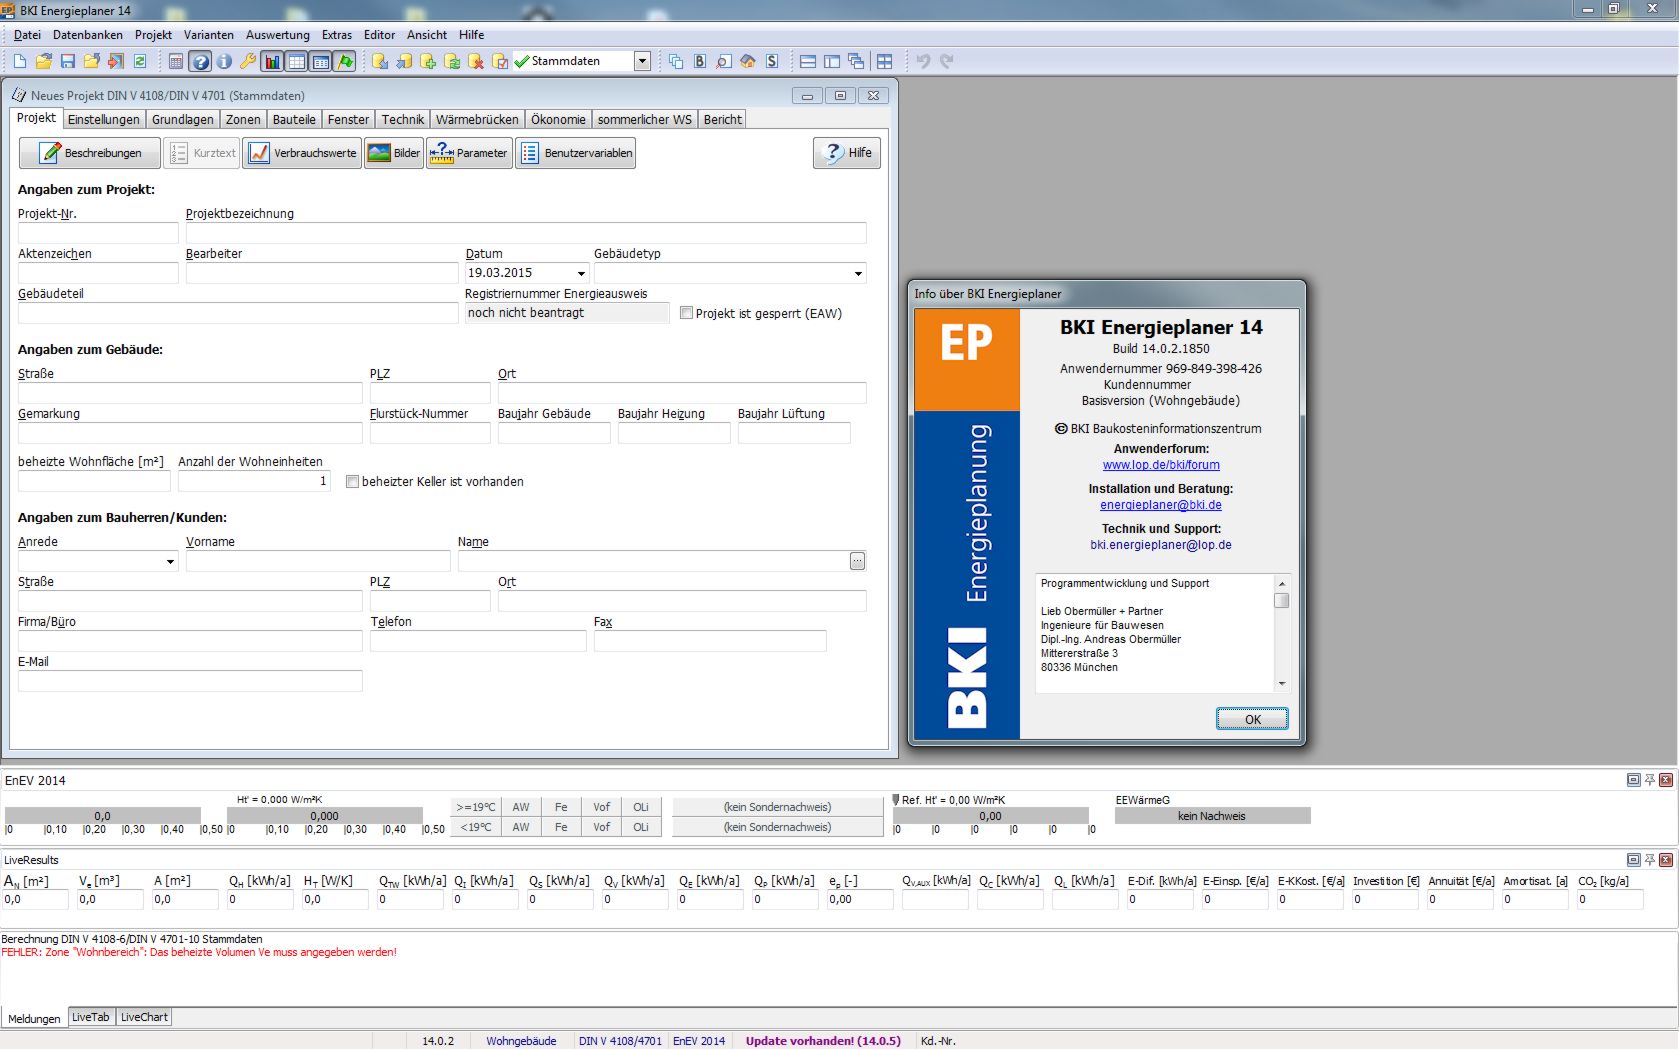
Task: Switch to the Bauteile tab
Action: pyautogui.click(x=294, y=119)
